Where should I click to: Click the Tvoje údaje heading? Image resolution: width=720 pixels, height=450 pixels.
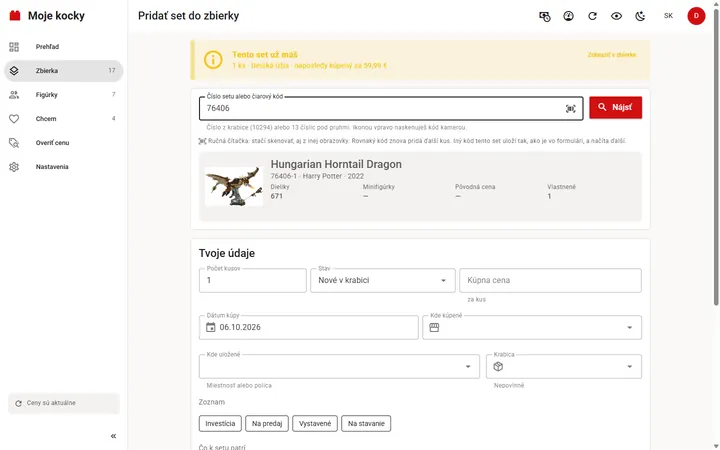[227, 253]
